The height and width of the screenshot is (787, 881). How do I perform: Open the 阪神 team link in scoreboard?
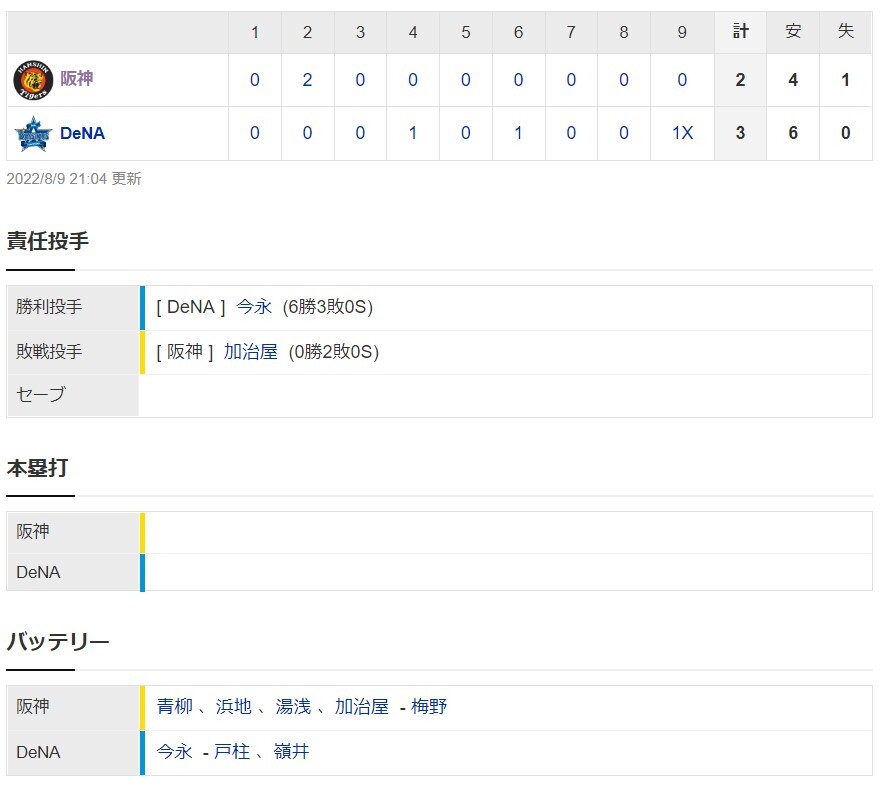click(76, 79)
